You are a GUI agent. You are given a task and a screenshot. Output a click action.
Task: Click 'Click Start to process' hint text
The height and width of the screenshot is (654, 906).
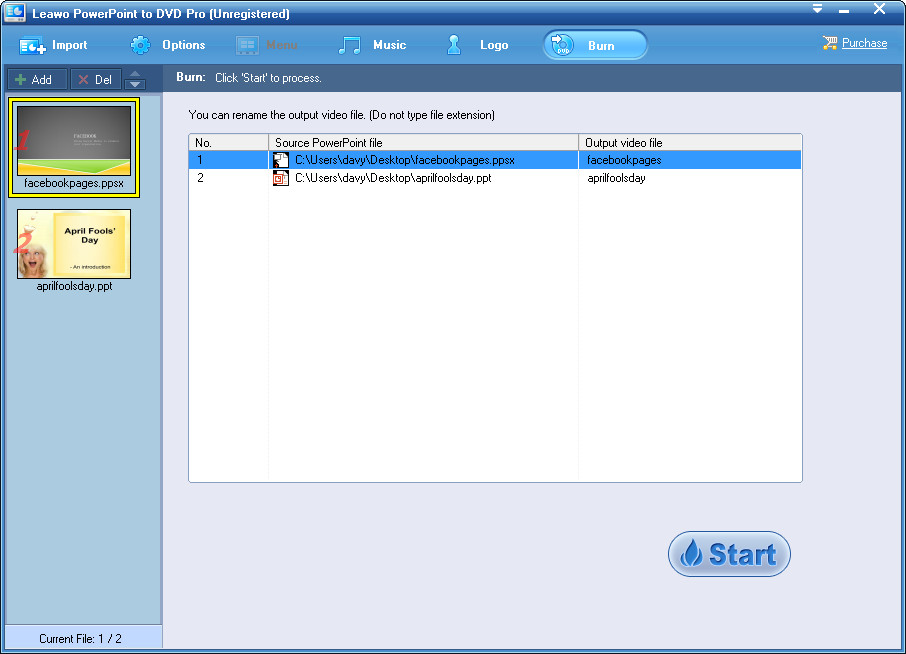pyautogui.click(x=268, y=78)
